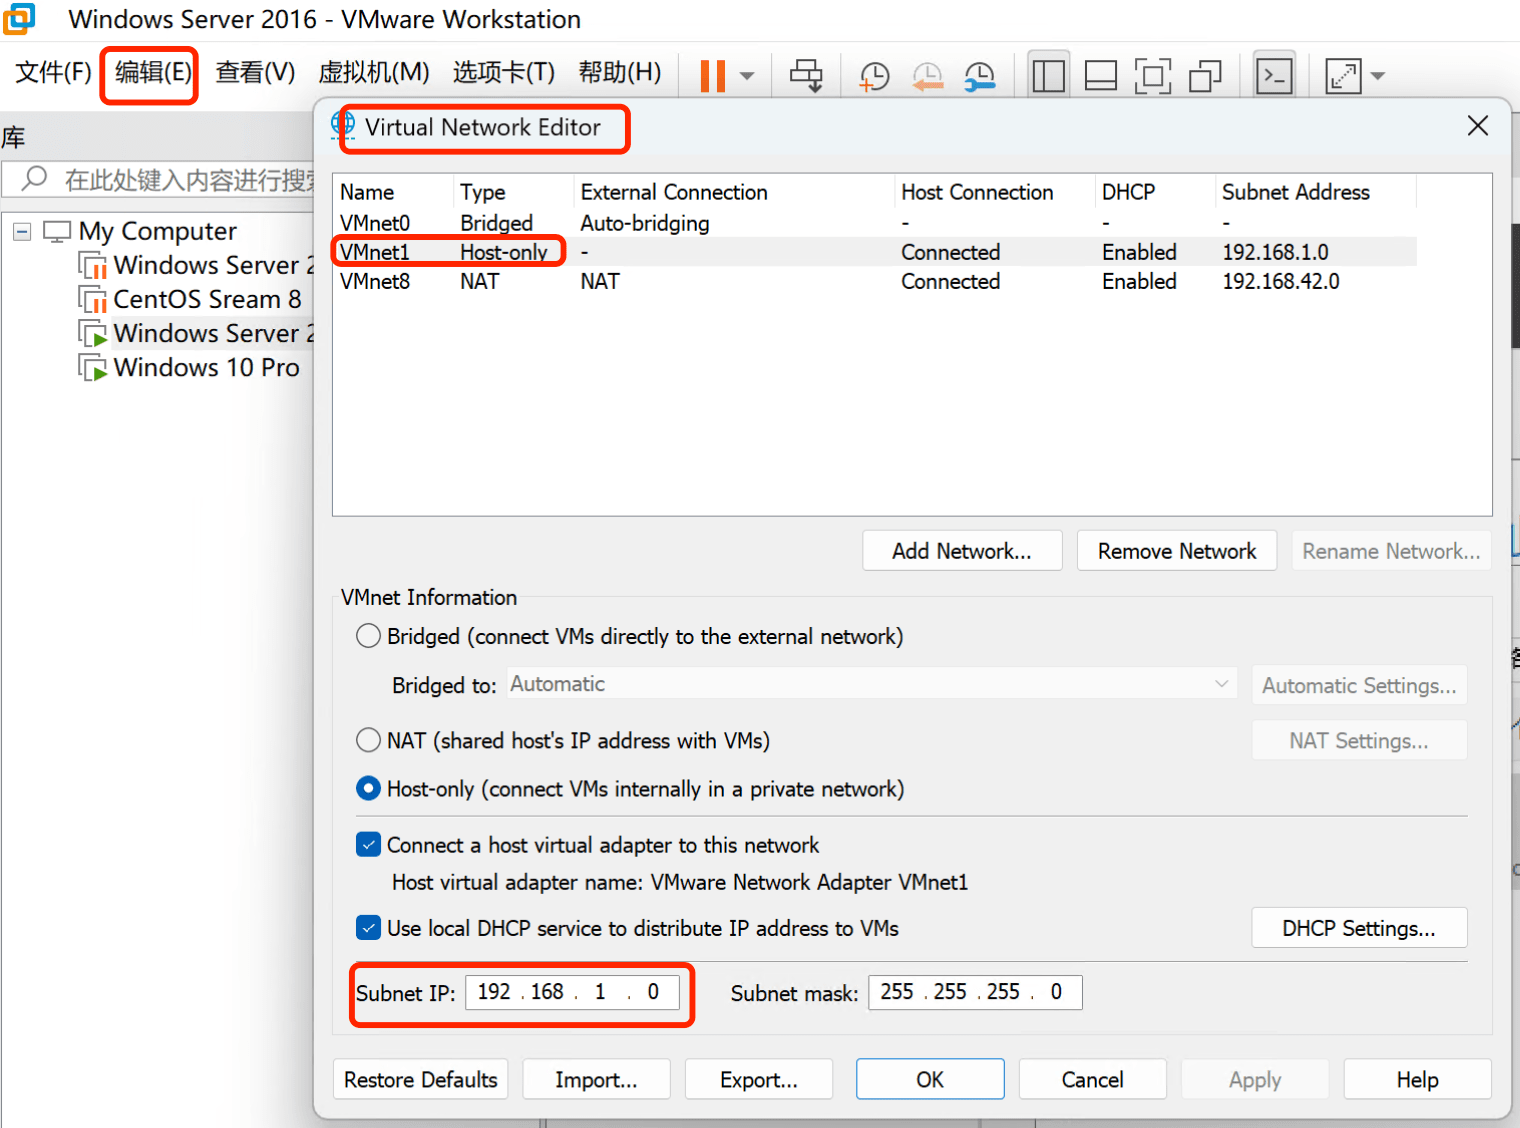The width and height of the screenshot is (1520, 1128).
Task: Click the DHCP Settings button
Action: (x=1358, y=928)
